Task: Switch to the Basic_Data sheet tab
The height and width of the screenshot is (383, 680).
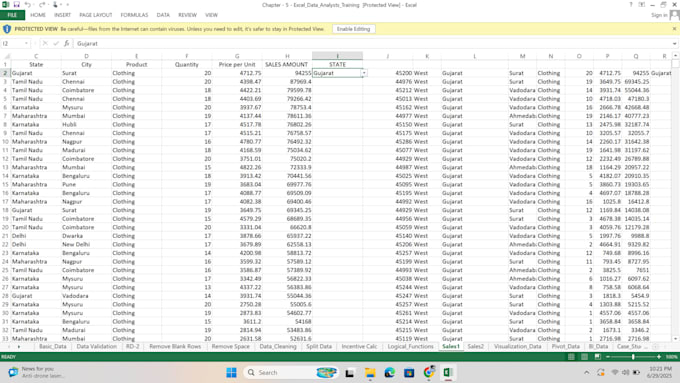Action: (53, 347)
